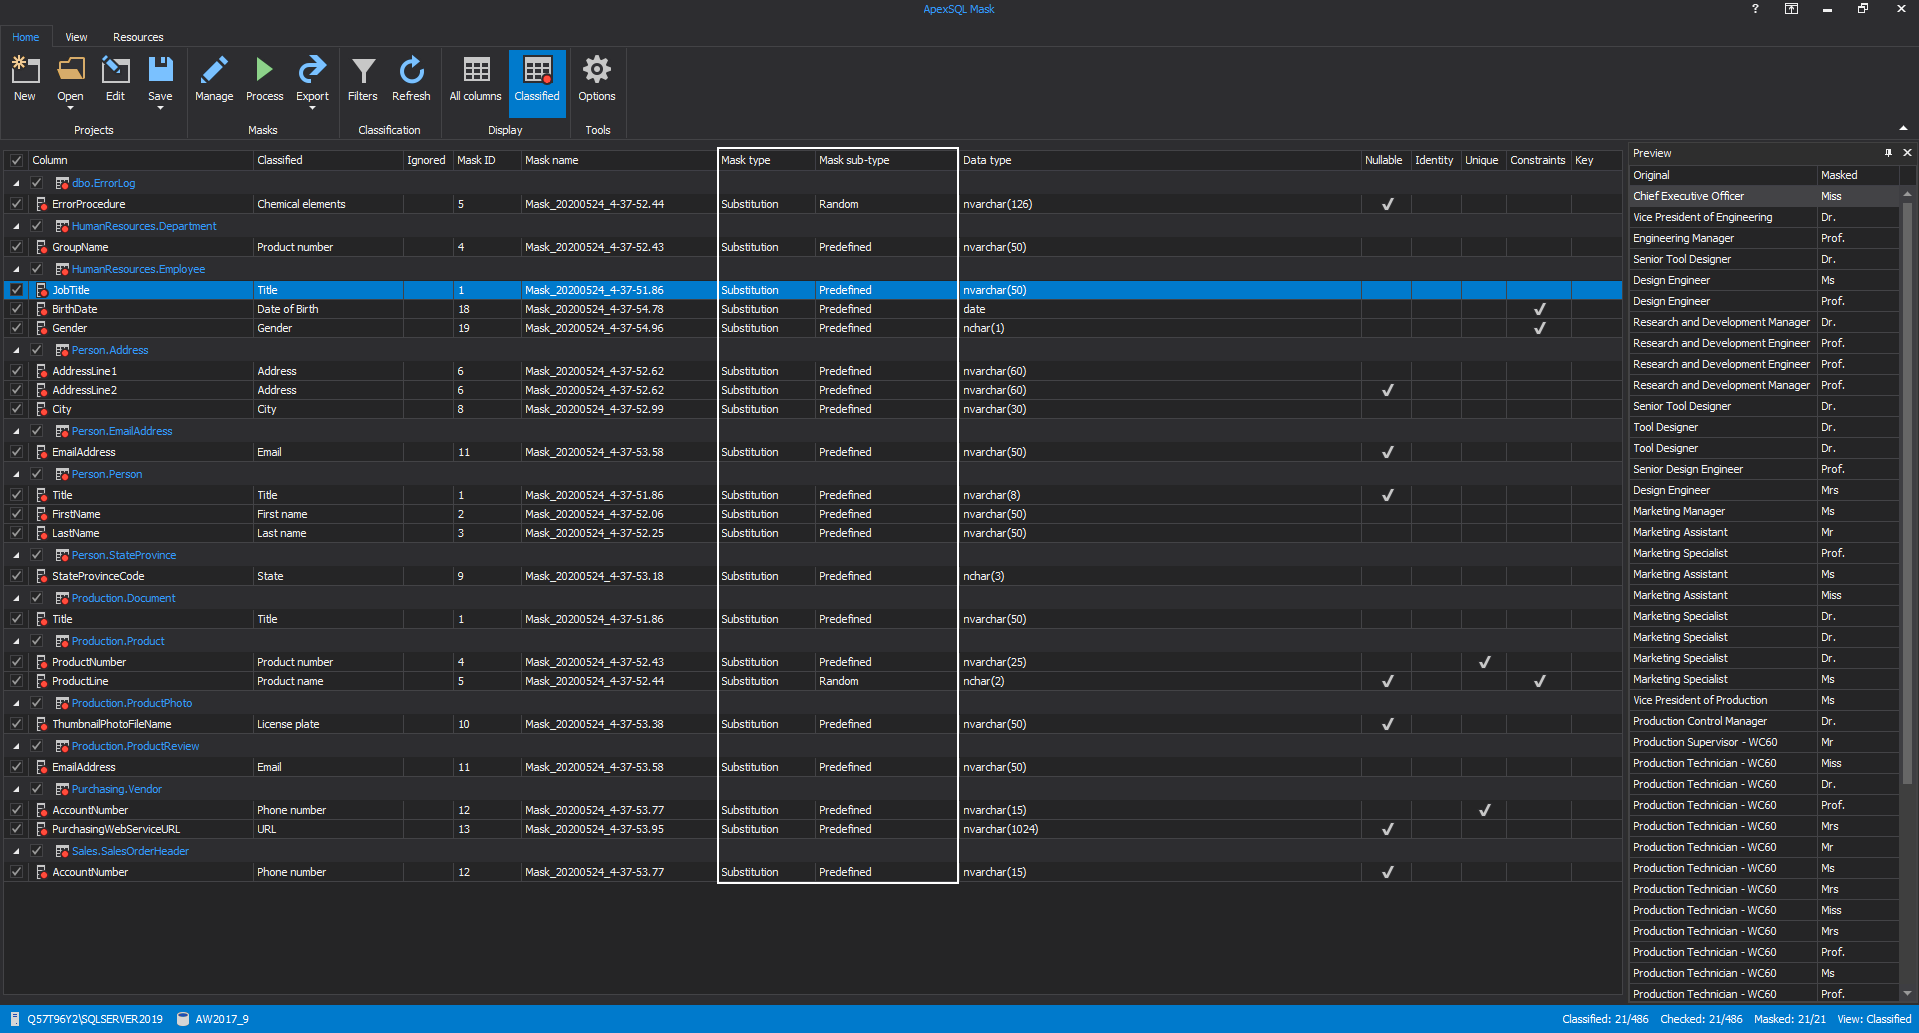Toggle the Person.Person table checkbox

[x=36, y=474]
